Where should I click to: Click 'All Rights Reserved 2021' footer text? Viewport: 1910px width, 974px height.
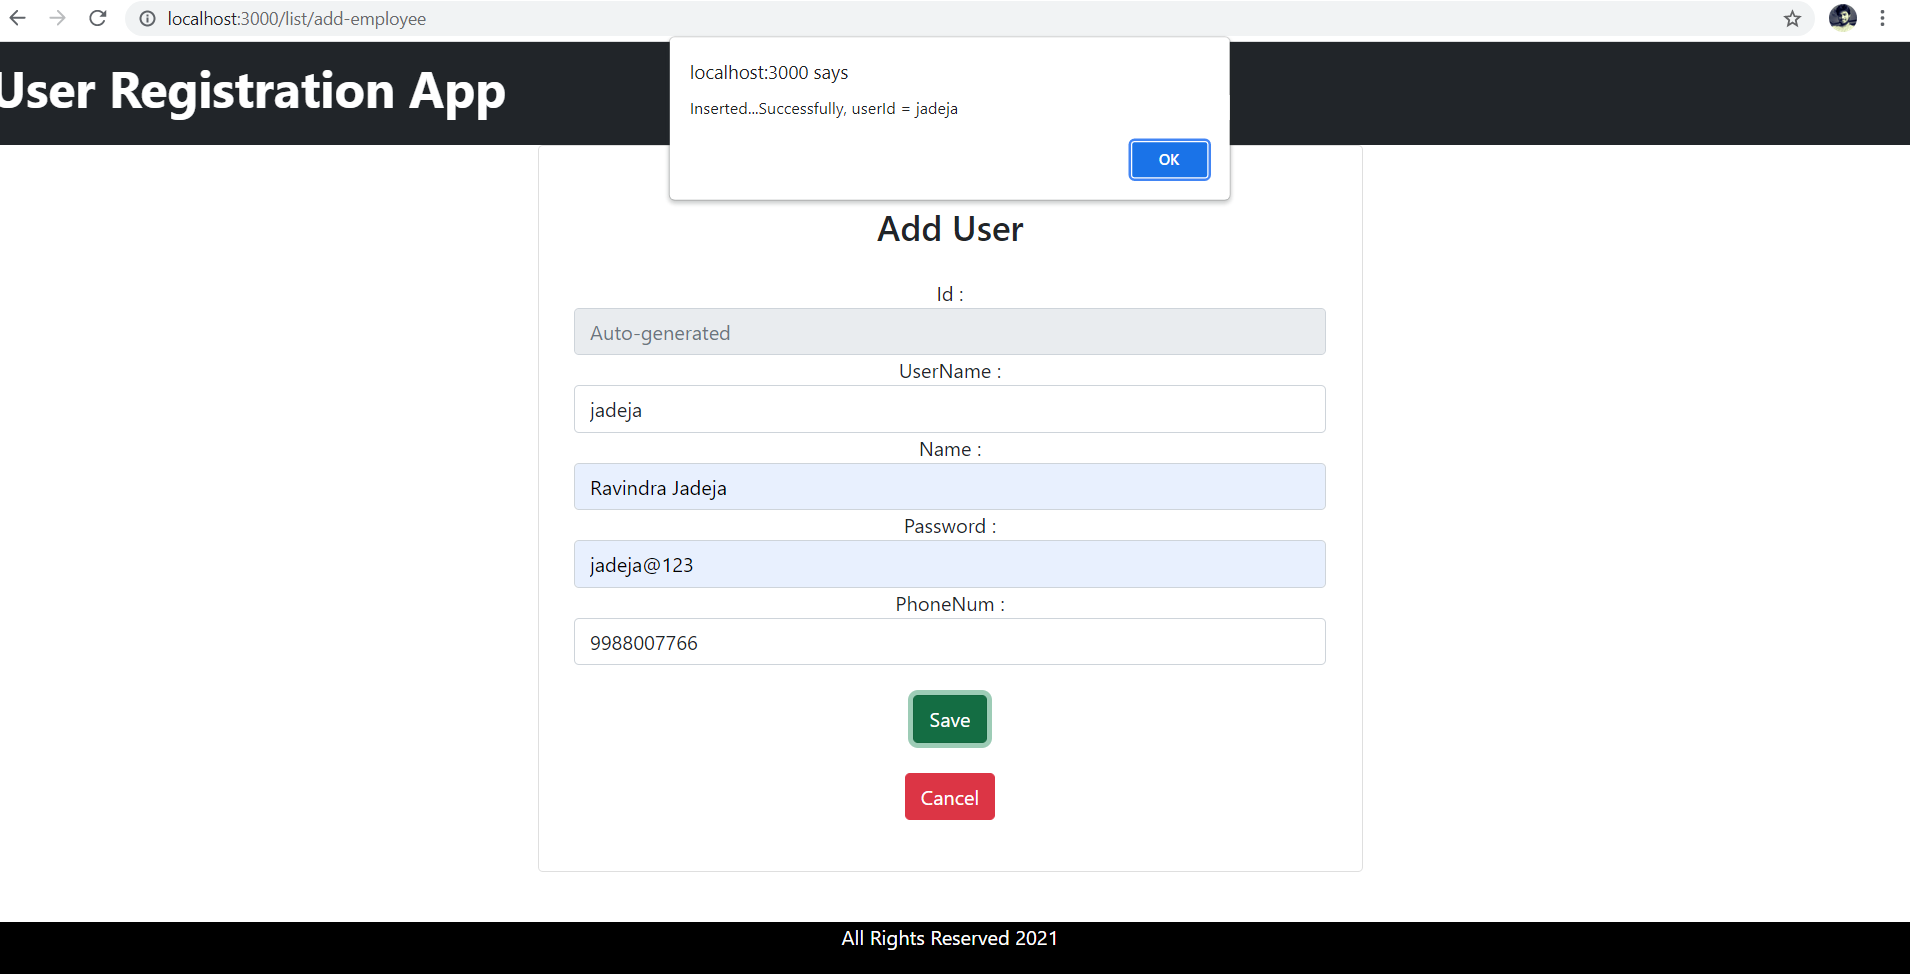click(950, 938)
